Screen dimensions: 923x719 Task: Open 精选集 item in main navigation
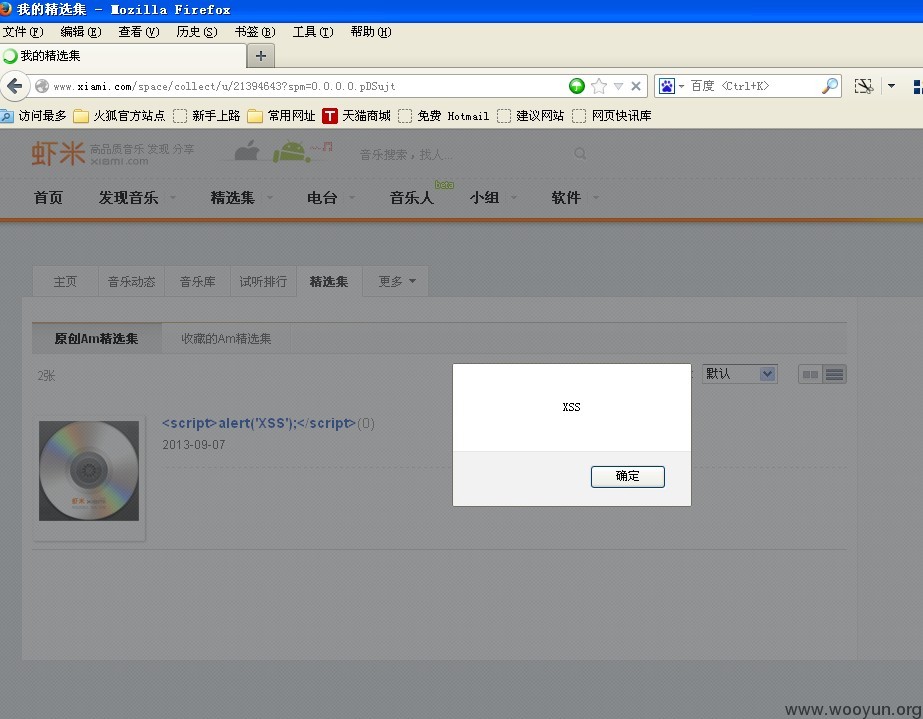click(233, 198)
